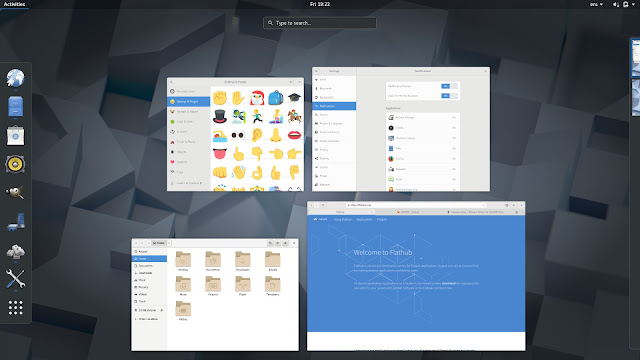Click search icon in Files window toolbar
640x360 pixels.
point(270,243)
